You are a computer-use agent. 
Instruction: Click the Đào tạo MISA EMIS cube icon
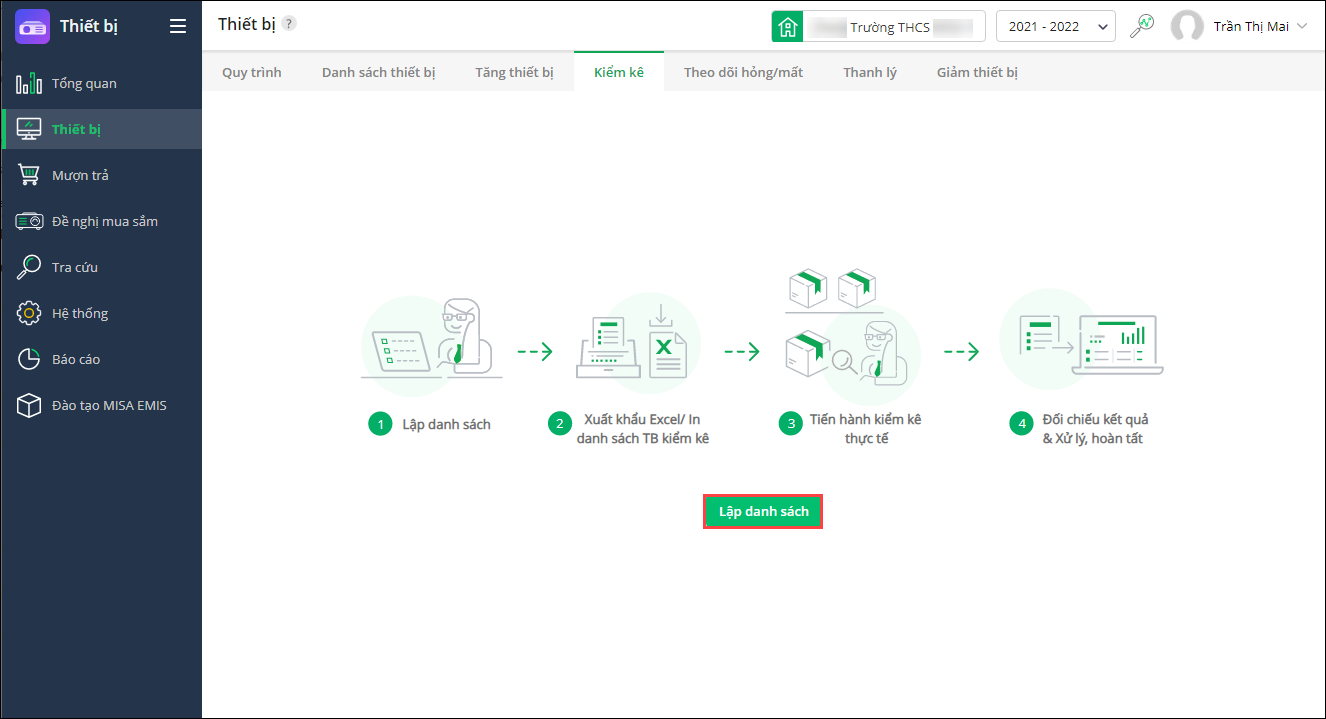[x=29, y=405]
